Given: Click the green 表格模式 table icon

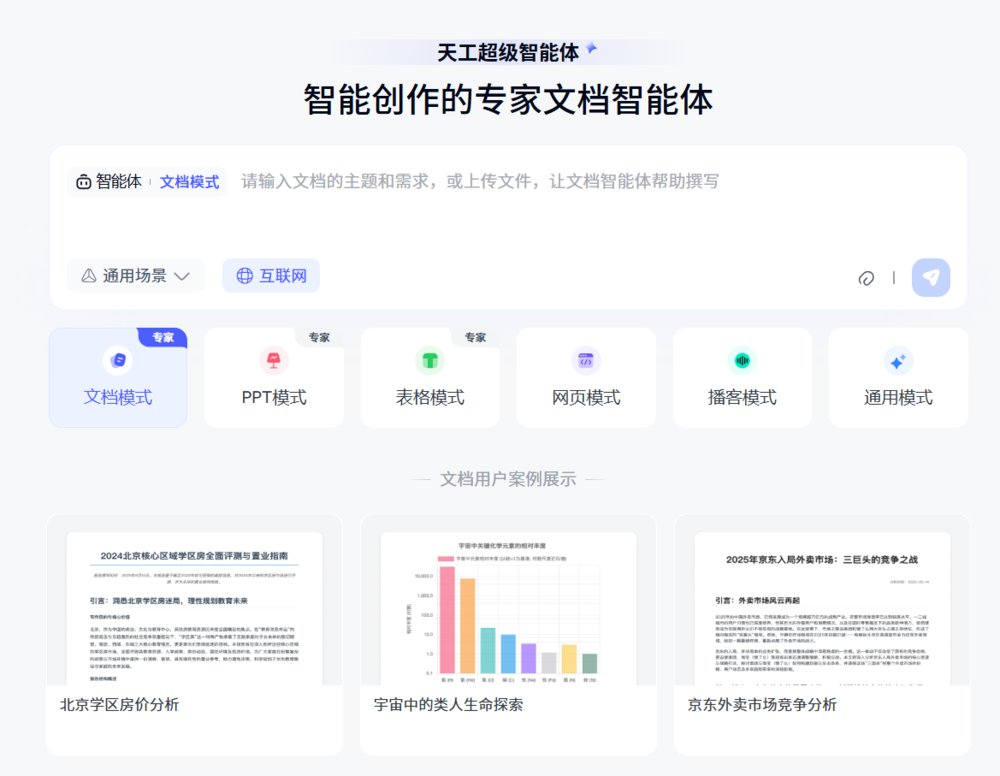Looking at the screenshot, I should coord(430,360).
